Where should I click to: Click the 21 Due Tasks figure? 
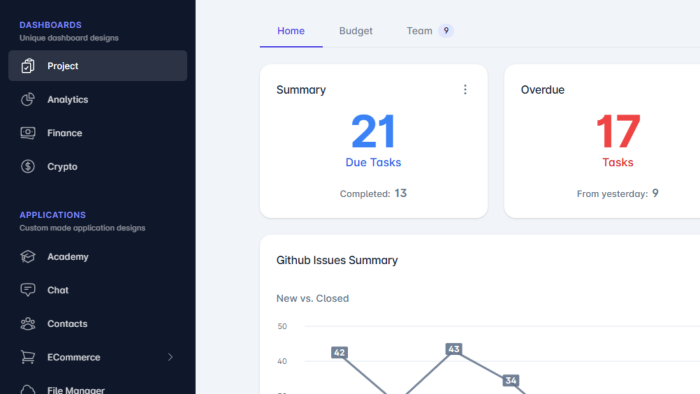pyautogui.click(x=373, y=132)
